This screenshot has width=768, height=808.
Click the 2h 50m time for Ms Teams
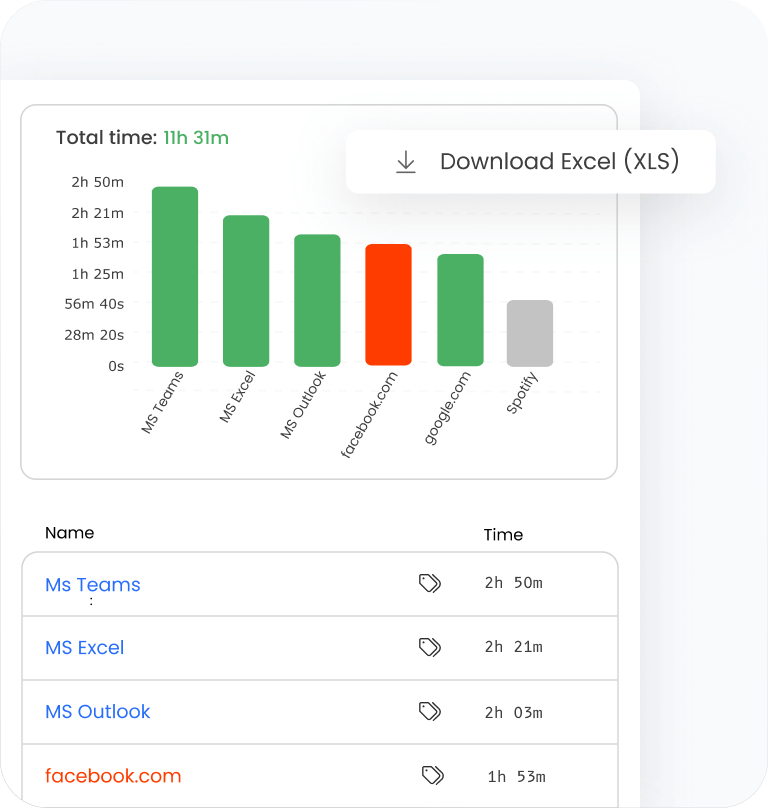click(x=513, y=583)
